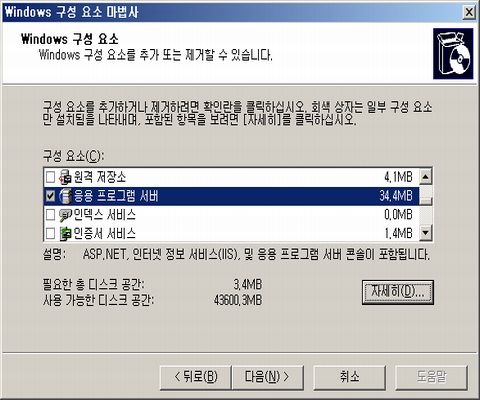The height and width of the screenshot is (400, 480).
Task: Click the list scroll up arrow
Action: click(425, 177)
